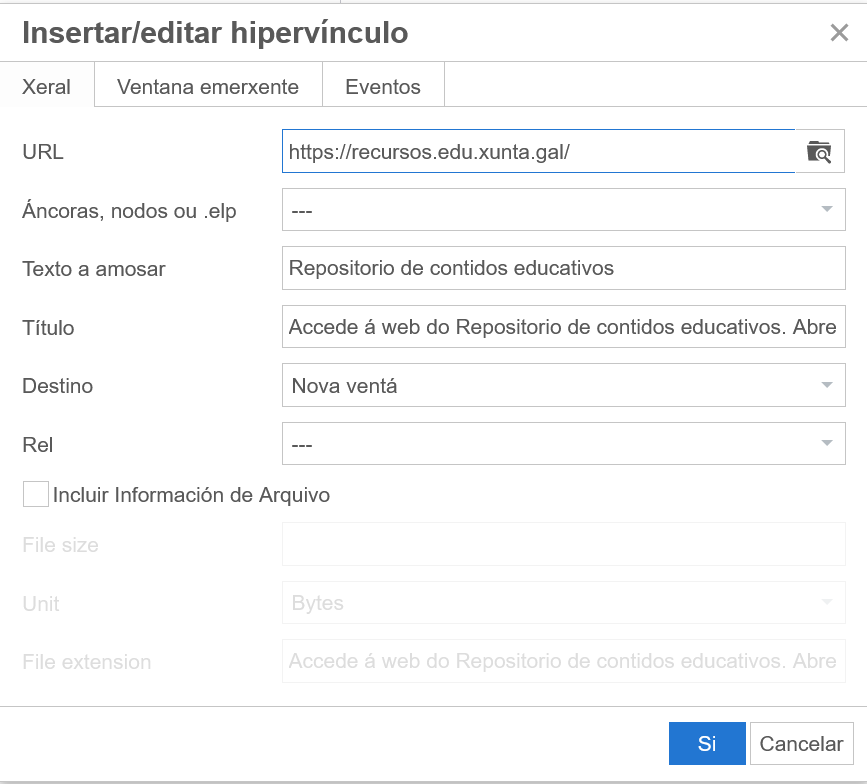Screen dimensions: 867x784
Task: Confirm the hyperlink with the Si button
Action: (x=707, y=743)
